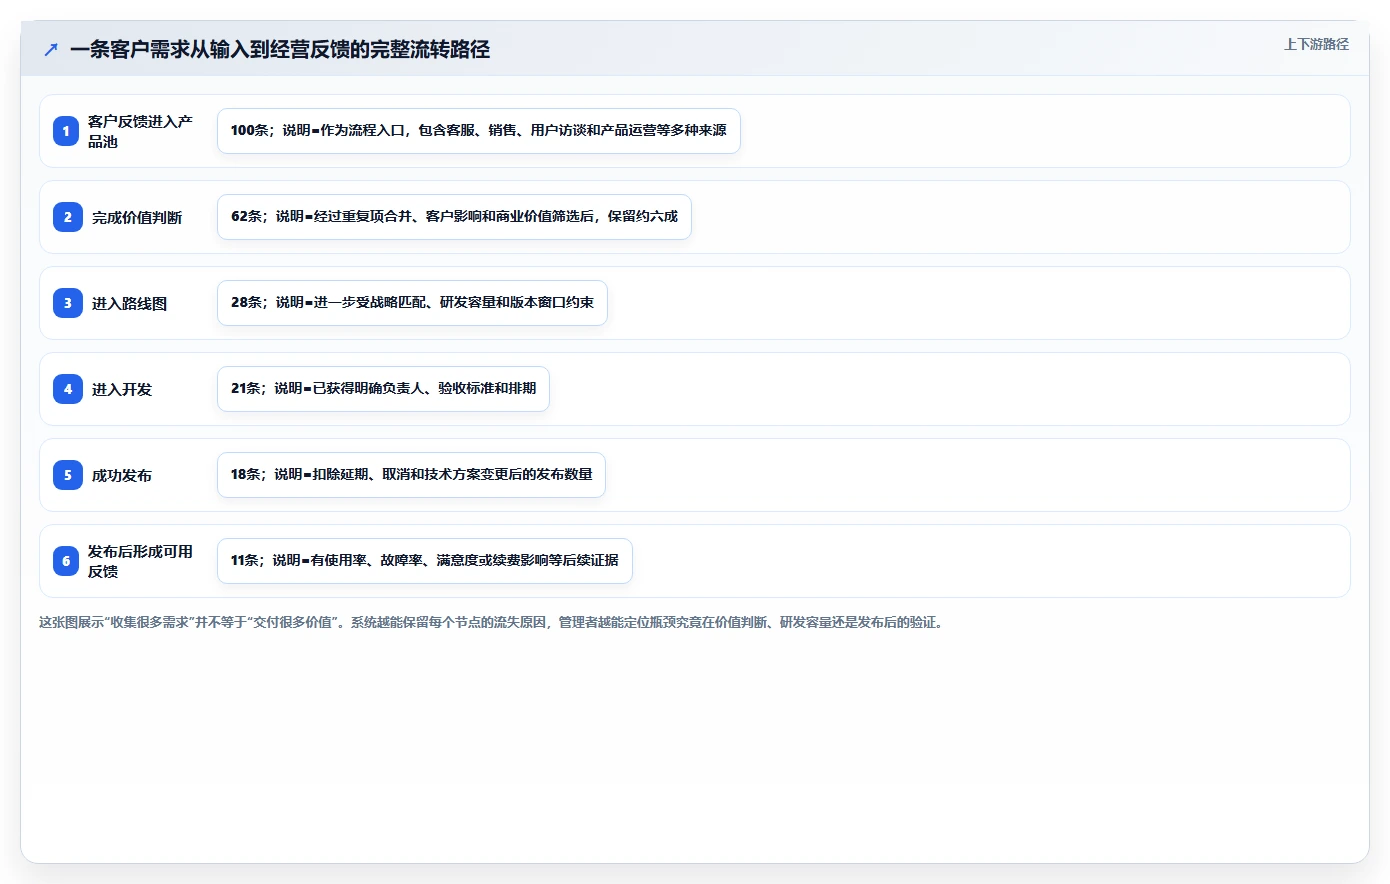Click the 18条 description box
Screen dimensions: 1390x884
tap(411, 475)
